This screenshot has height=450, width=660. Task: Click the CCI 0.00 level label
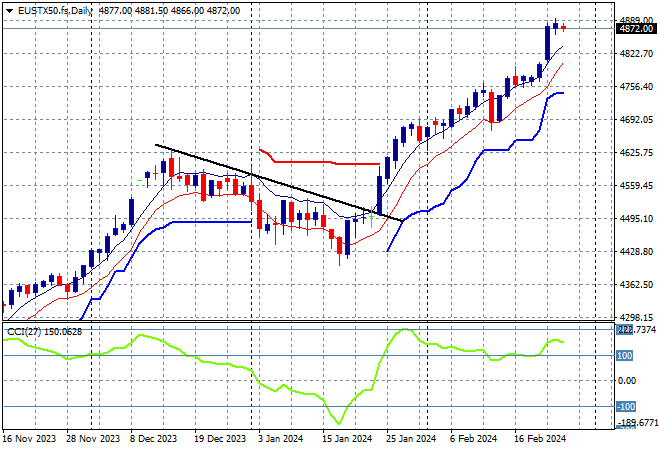click(x=627, y=381)
